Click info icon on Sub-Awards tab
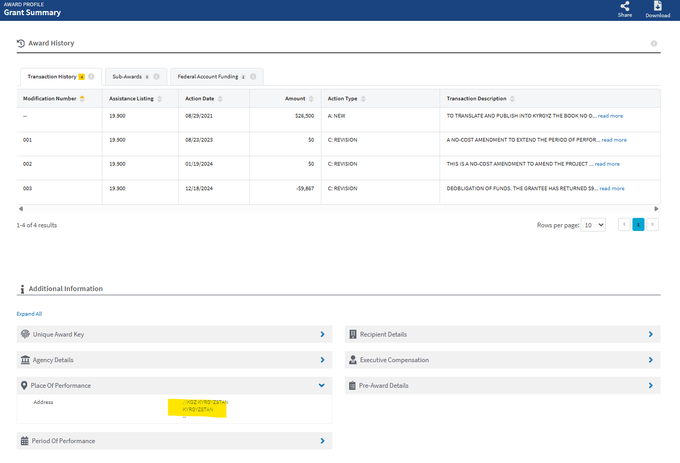 point(156,76)
